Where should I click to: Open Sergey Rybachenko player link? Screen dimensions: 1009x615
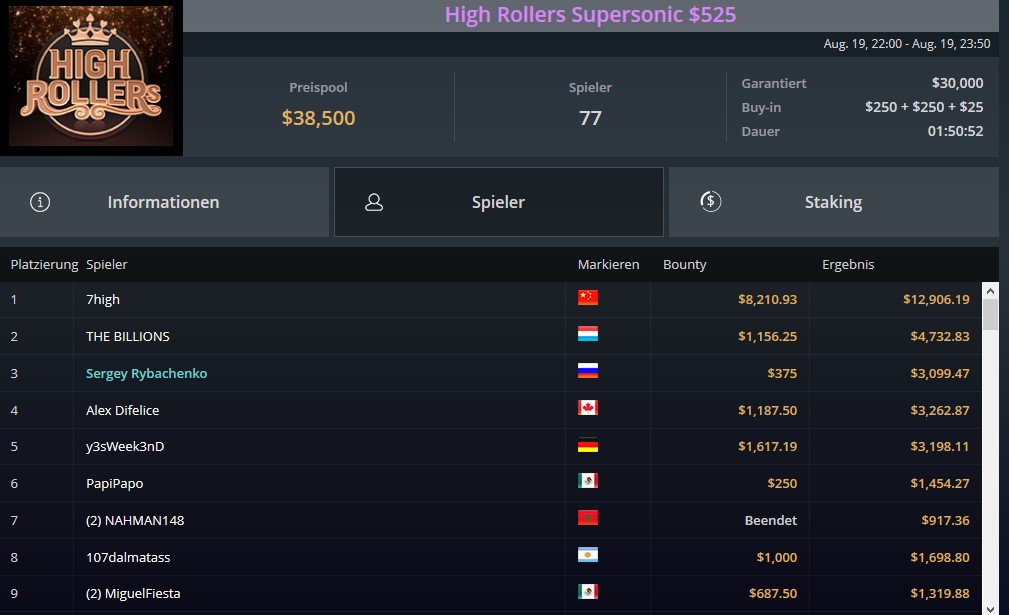(x=147, y=374)
